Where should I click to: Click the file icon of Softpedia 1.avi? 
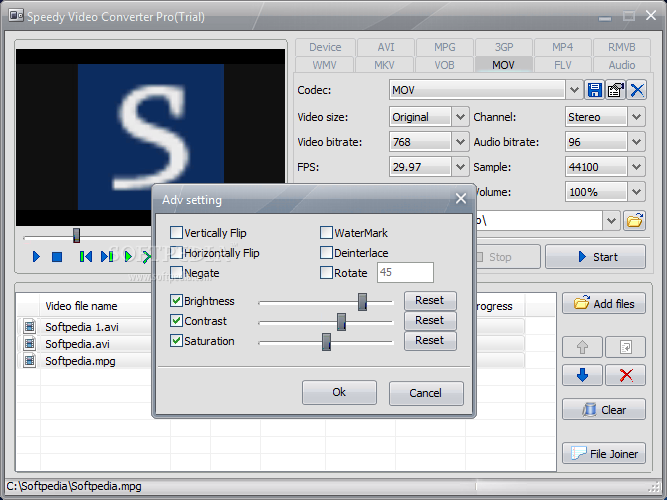(29, 326)
